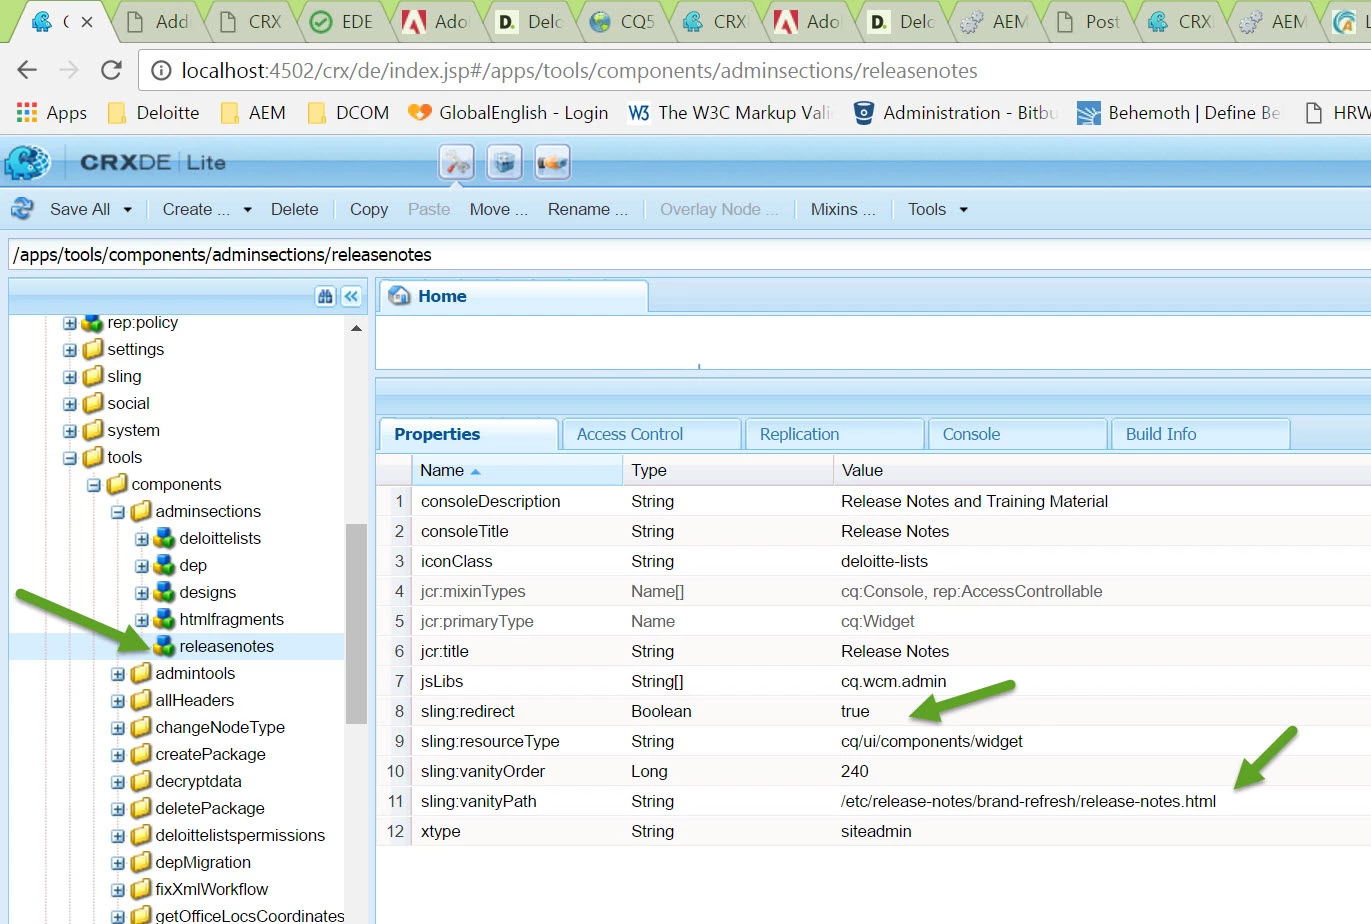1371x924 pixels.
Task: Collapse the navigation panel with double-arrow icon
Action: pos(351,296)
